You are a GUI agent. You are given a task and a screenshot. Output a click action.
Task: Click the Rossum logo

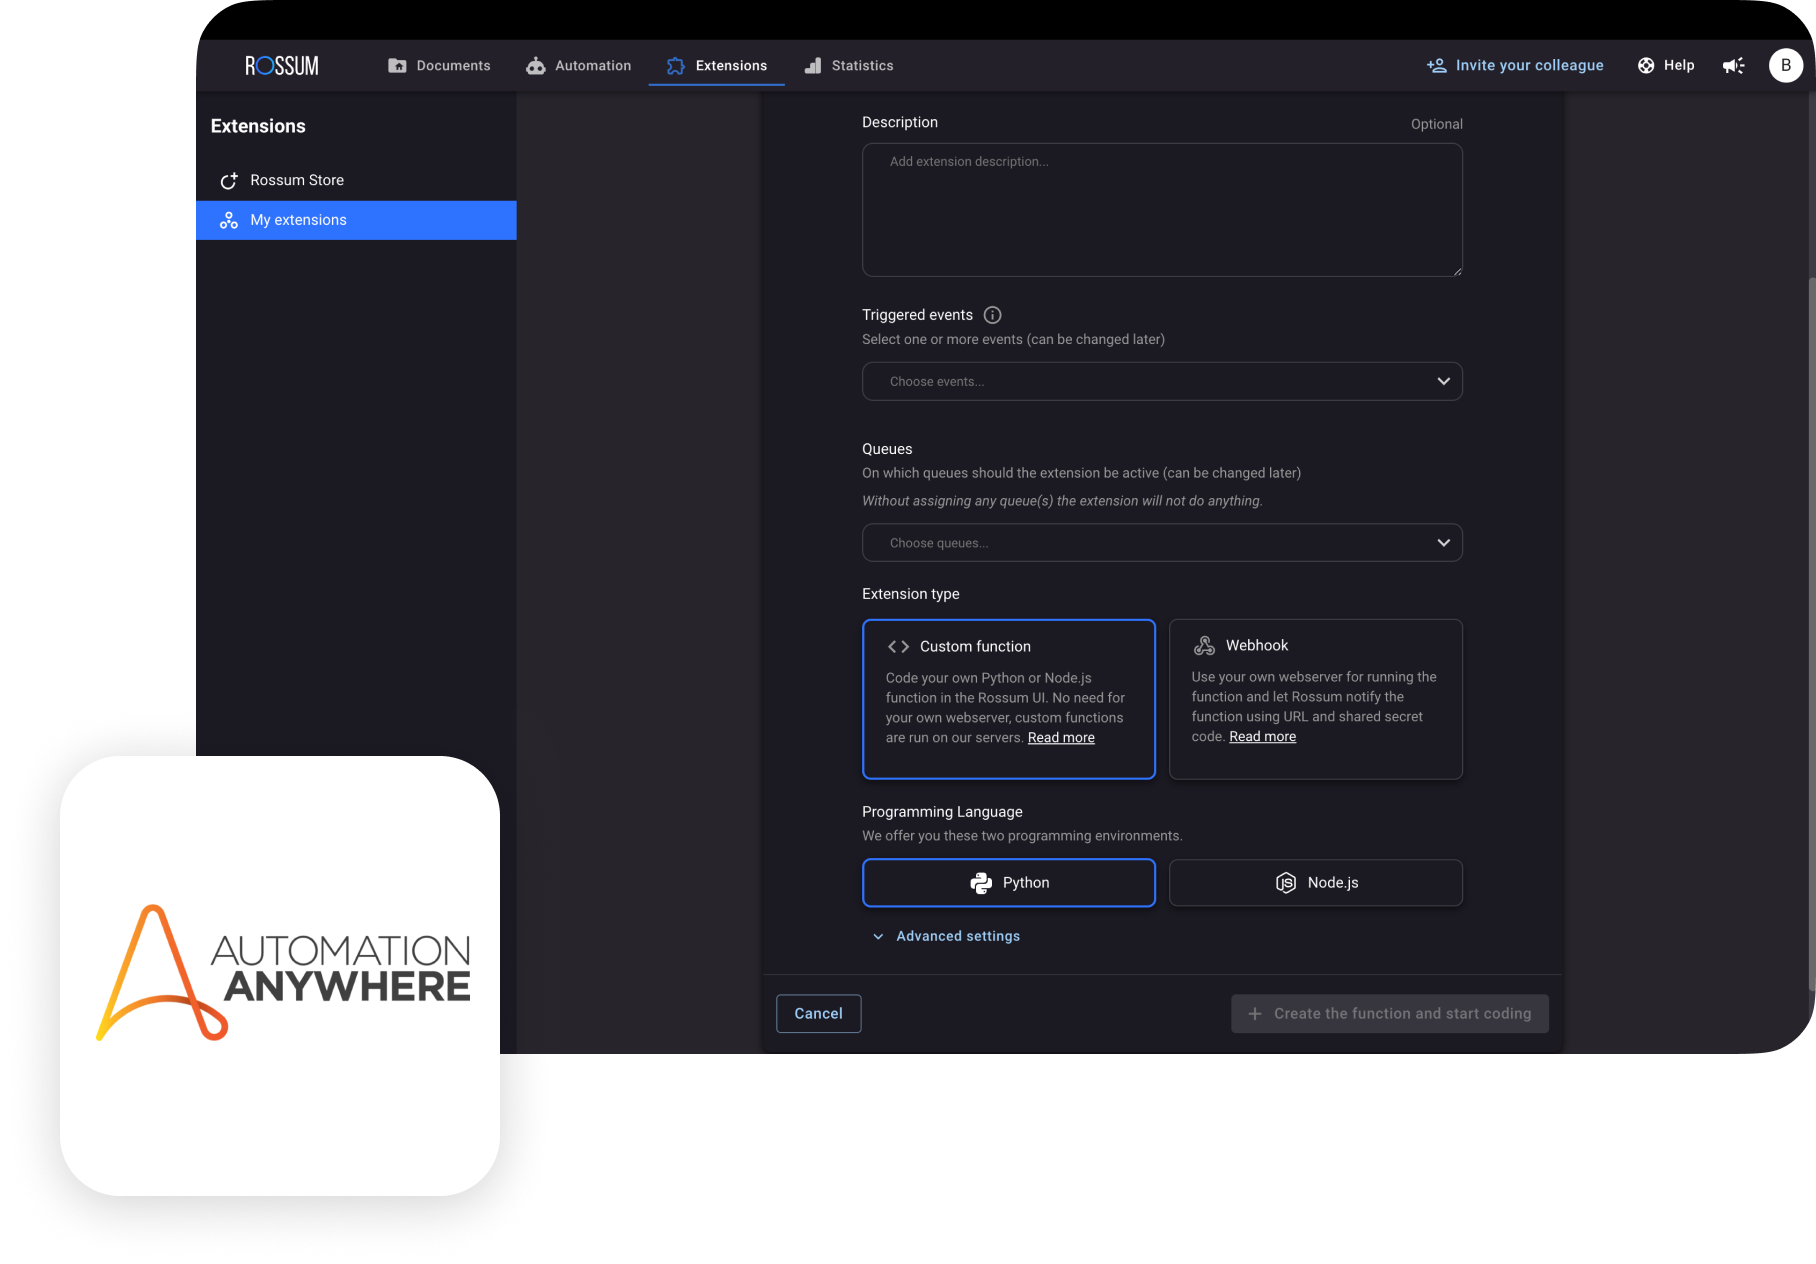pyautogui.click(x=282, y=66)
